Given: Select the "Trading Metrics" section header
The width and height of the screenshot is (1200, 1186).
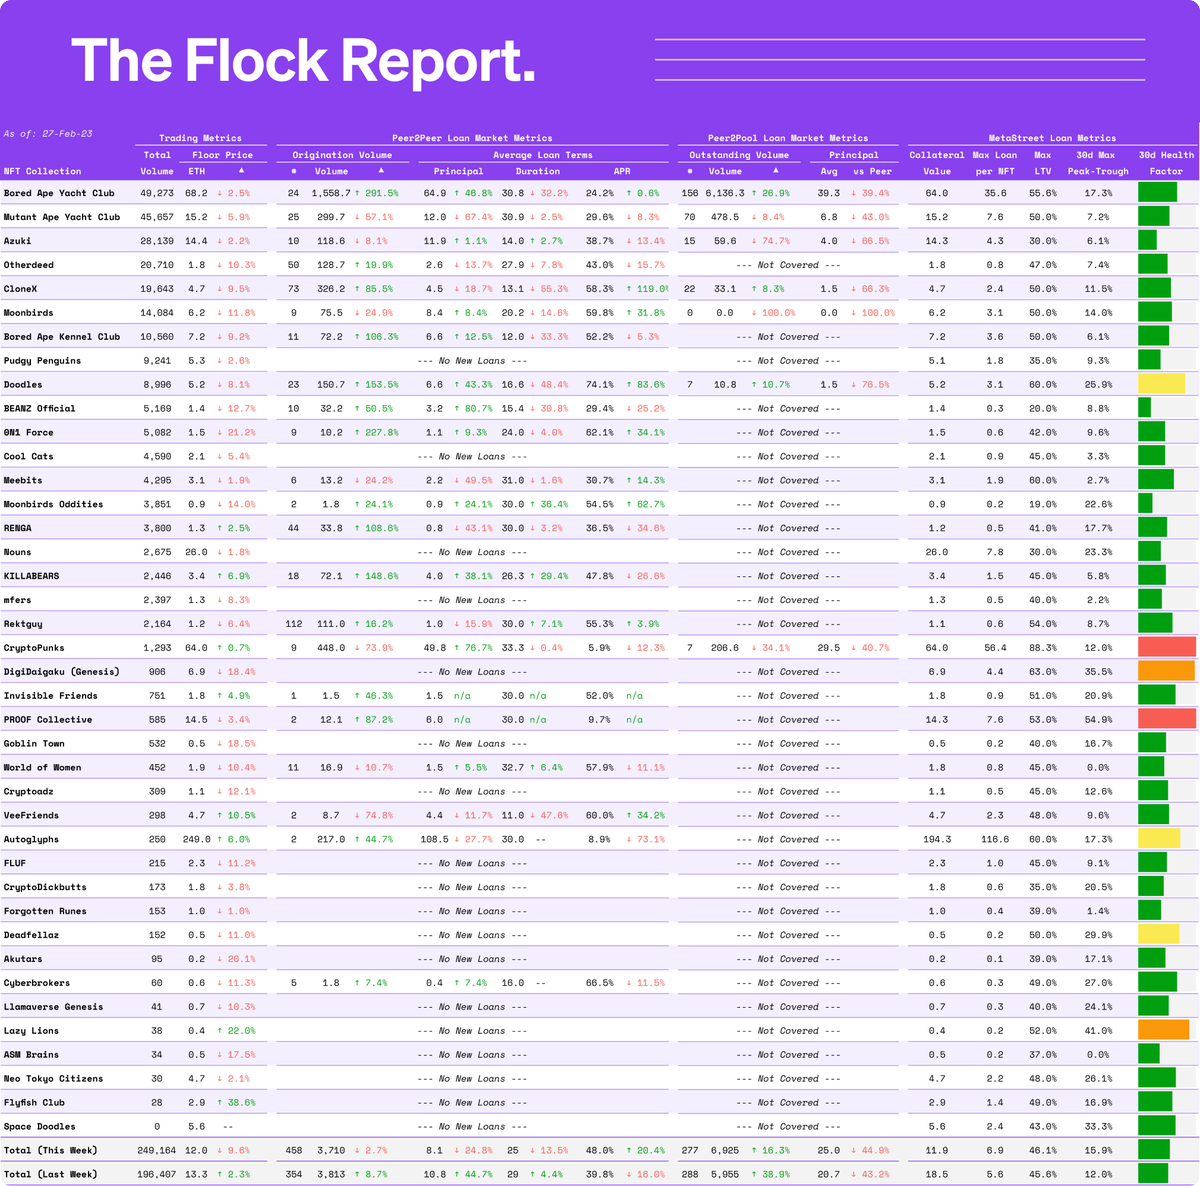Looking at the screenshot, I should tap(200, 138).
